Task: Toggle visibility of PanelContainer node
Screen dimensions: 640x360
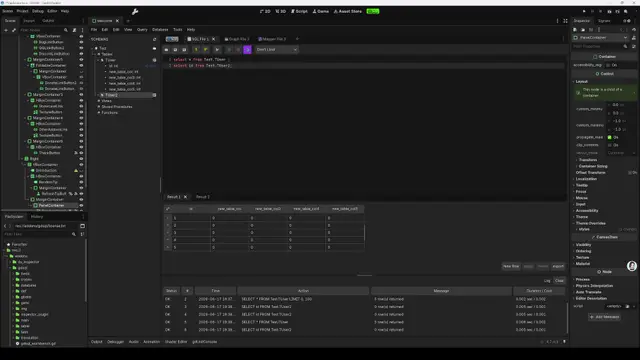Action: pyautogui.click(x=81, y=205)
